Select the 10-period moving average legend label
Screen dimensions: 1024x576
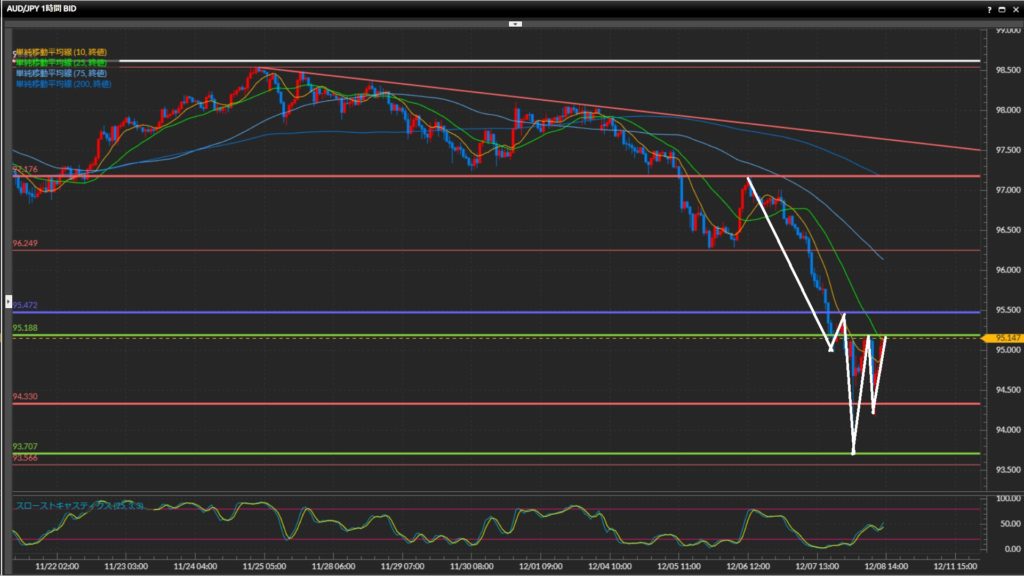click(61, 52)
